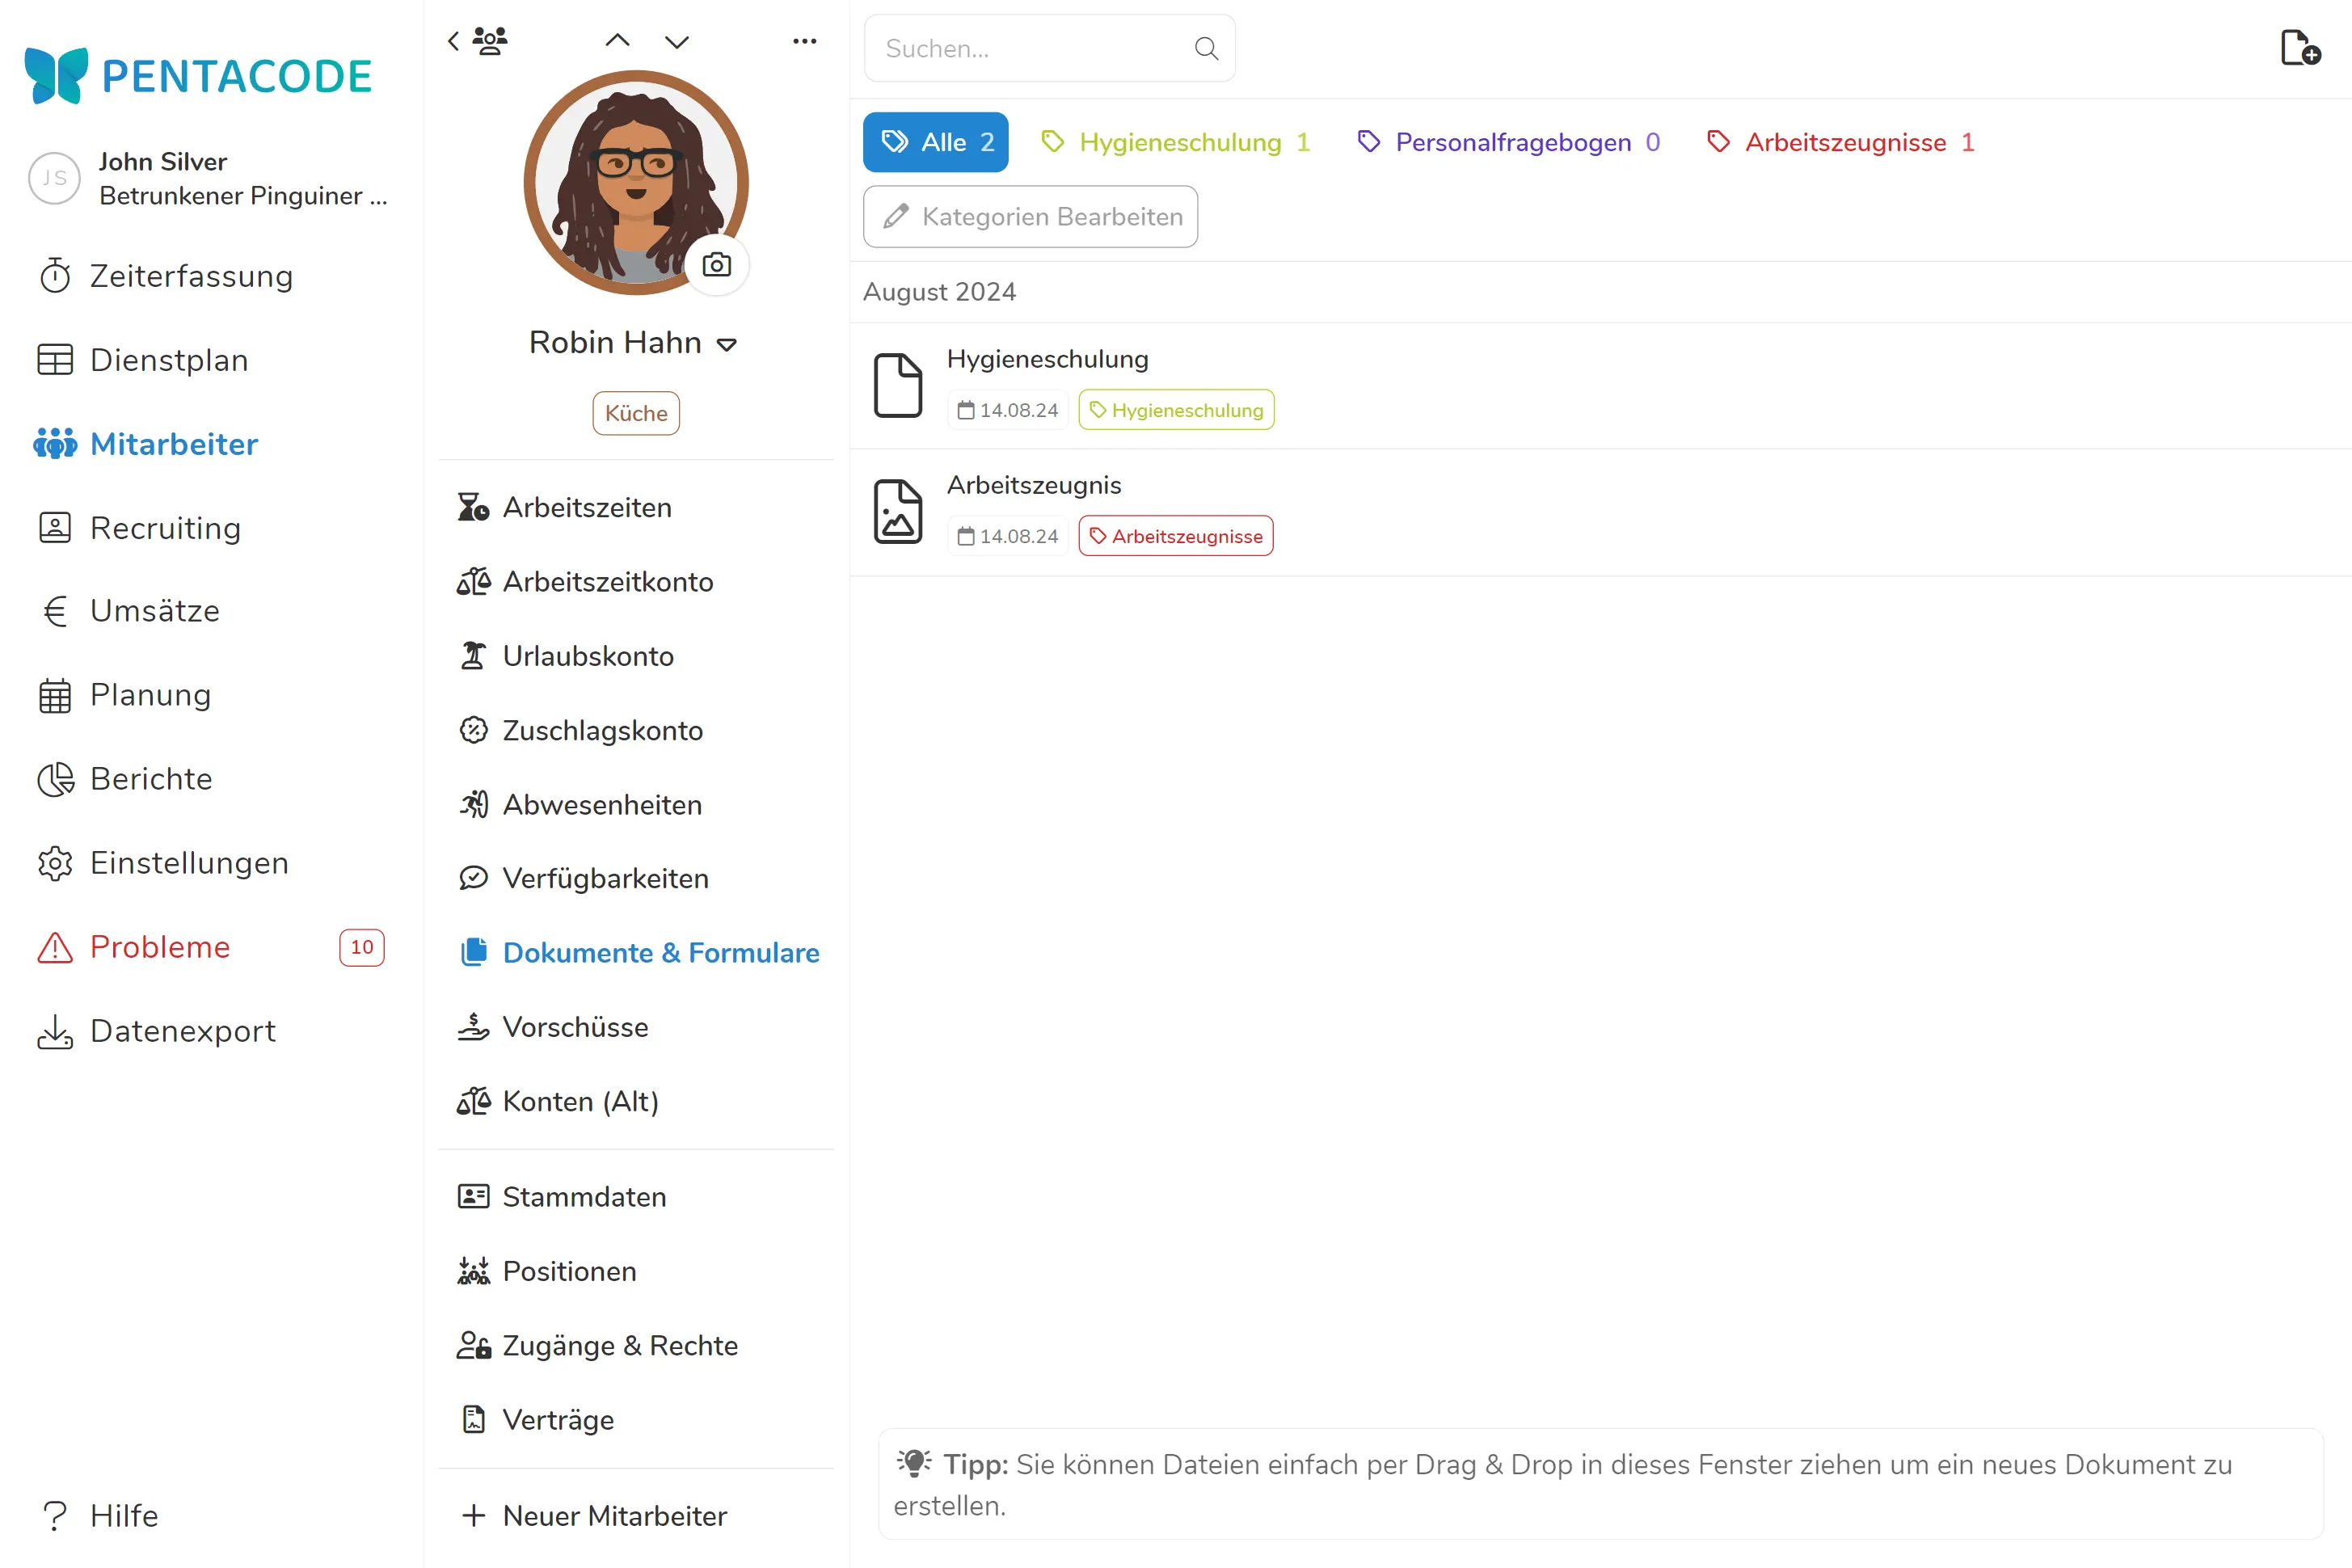Open the three-dots more options menu
This screenshot has height=1568, width=2352.
tap(804, 41)
